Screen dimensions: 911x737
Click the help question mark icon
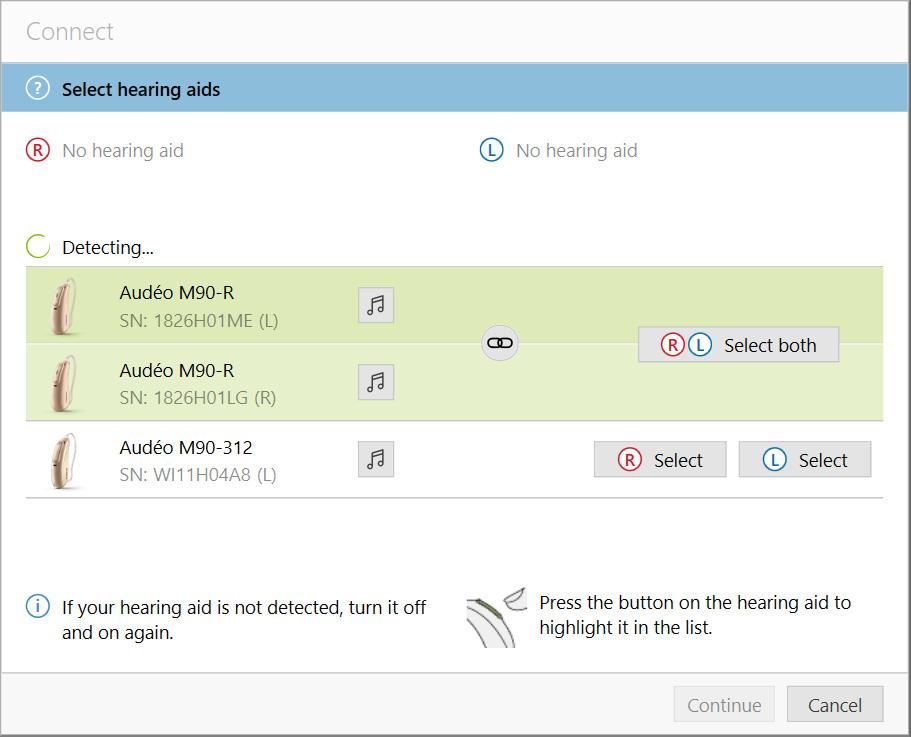pyautogui.click(x=38, y=89)
